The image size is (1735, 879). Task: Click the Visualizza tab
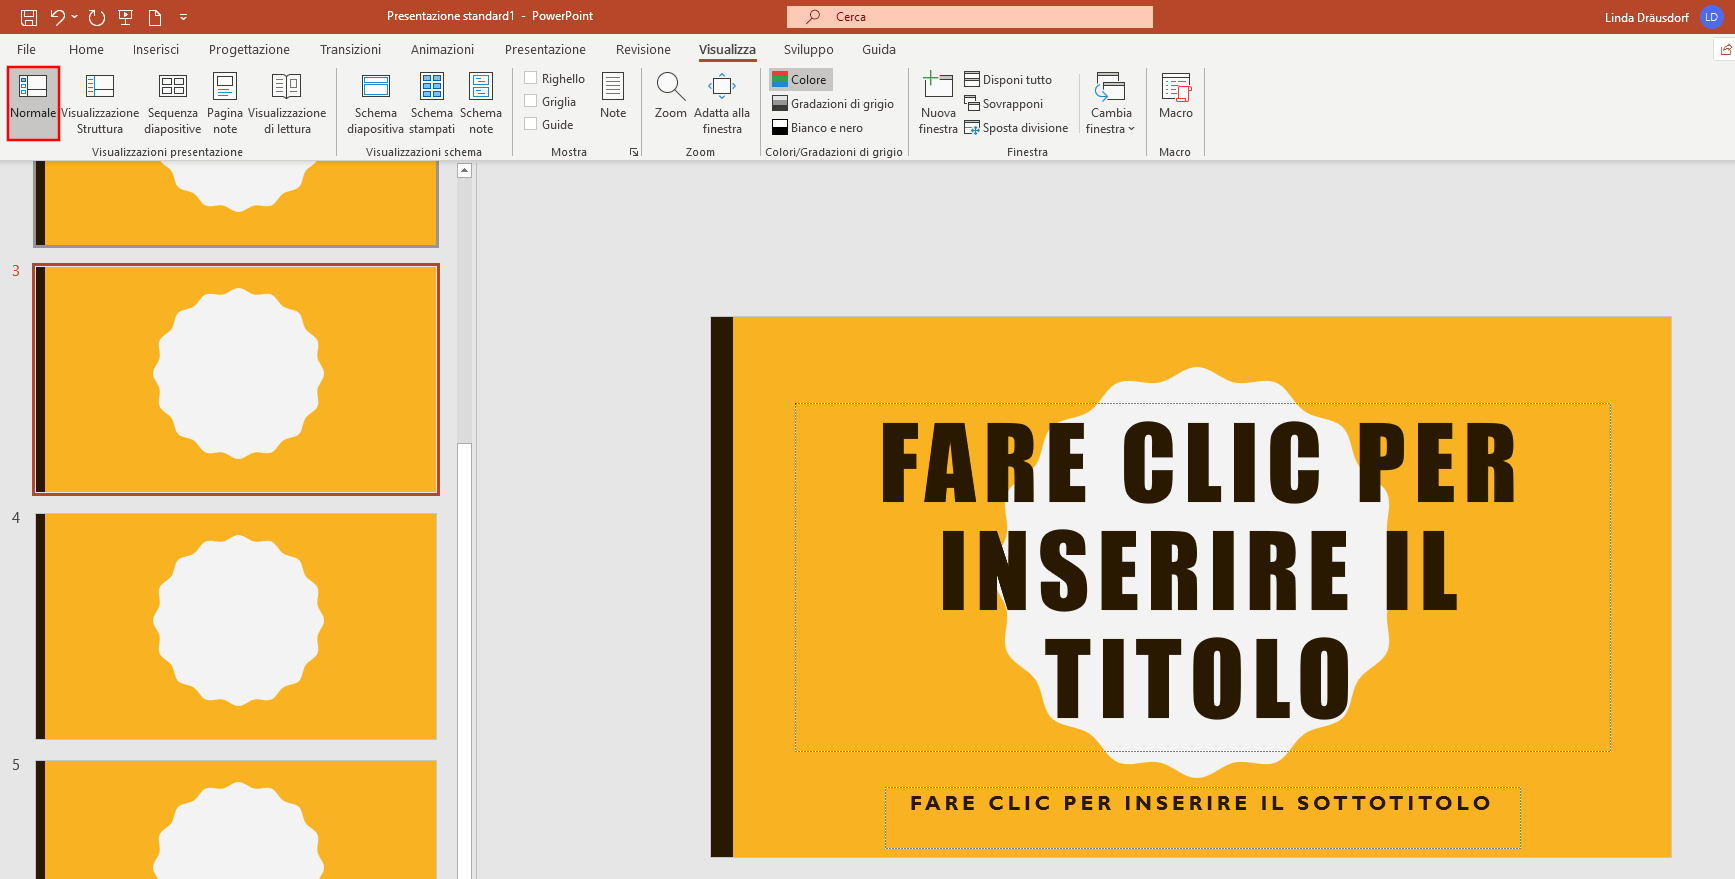pos(727,50)
